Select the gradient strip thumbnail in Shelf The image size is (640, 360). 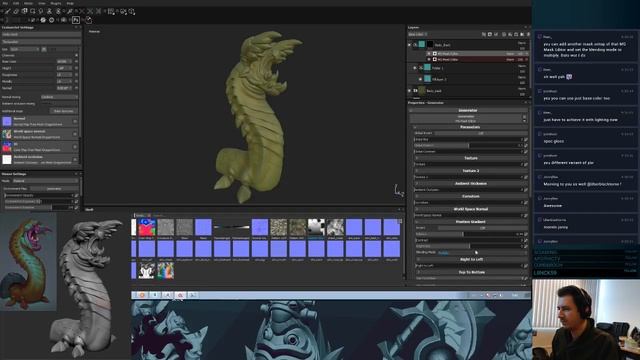[231, 227]
